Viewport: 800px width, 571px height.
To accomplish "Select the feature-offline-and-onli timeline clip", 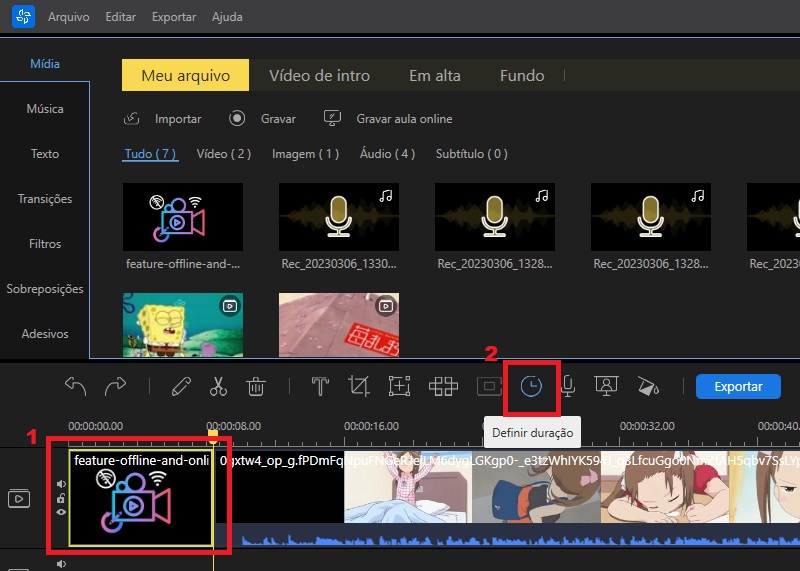I will (x=141, y=498).
